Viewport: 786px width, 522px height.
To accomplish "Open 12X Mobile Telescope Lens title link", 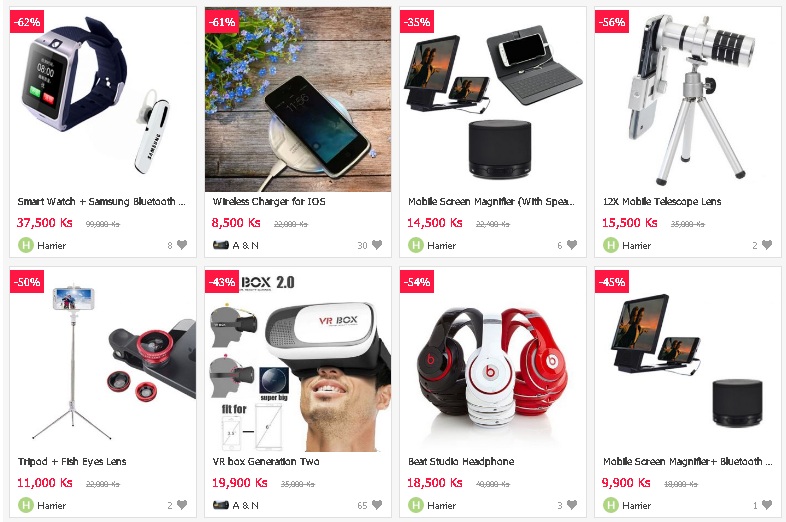I will tap(662, 202).
